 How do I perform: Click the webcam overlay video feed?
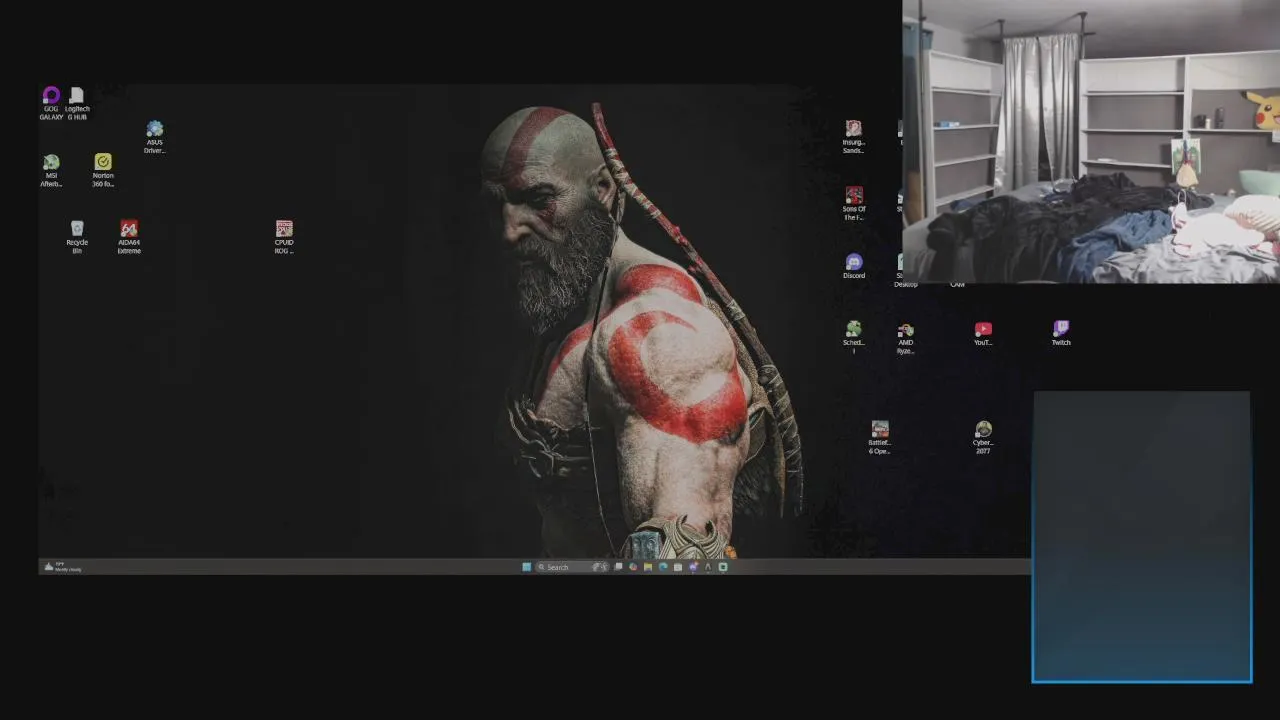[1091, 141]
